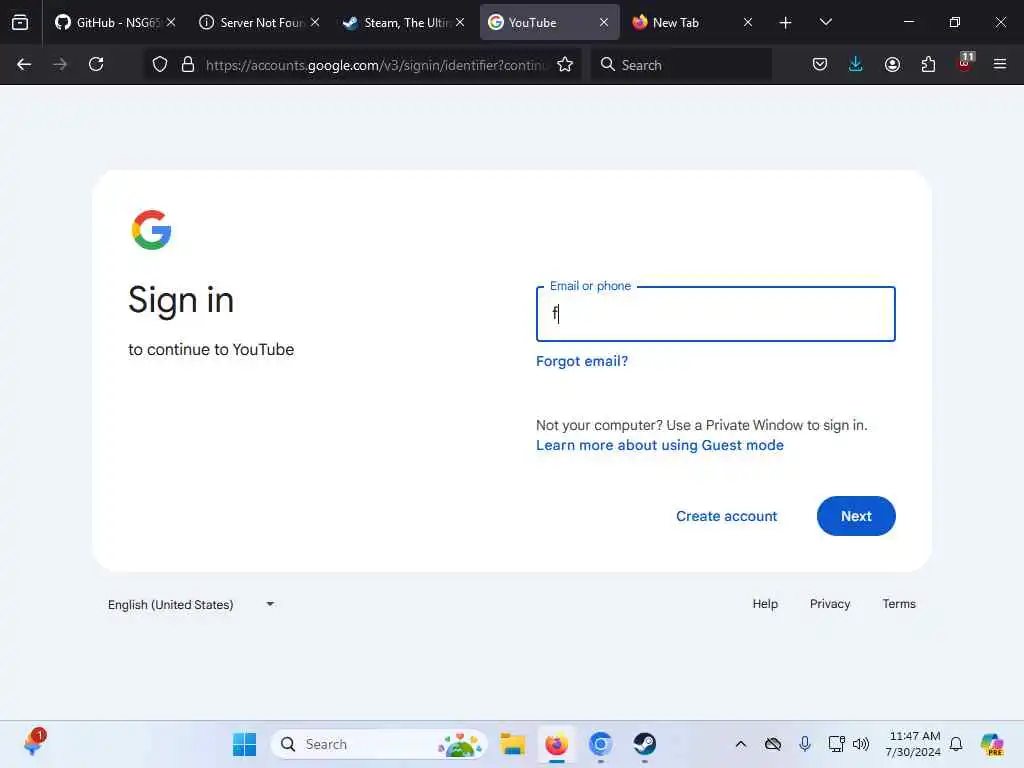Open the widgets icon with red badge
Viewport: 1024px width, 768px height.
34,743
